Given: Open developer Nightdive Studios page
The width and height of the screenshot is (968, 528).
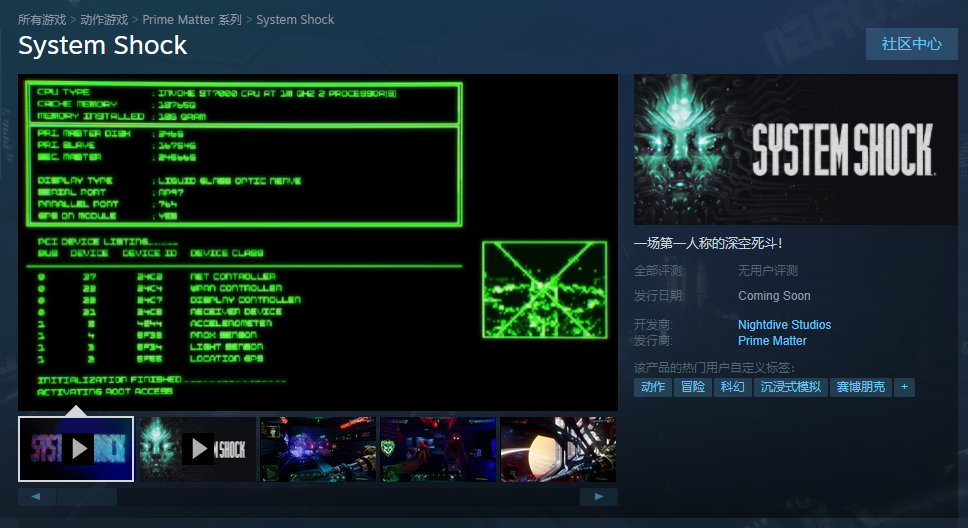Looking at the screenshot, I should point(784,325).
